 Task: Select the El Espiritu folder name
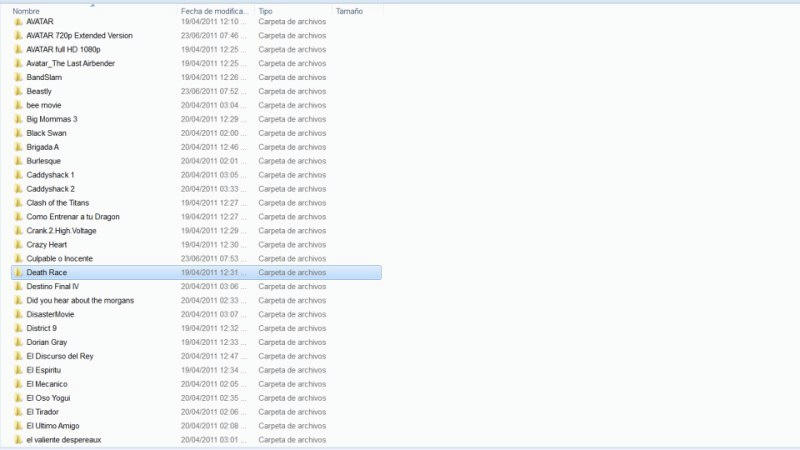(43, 370)
